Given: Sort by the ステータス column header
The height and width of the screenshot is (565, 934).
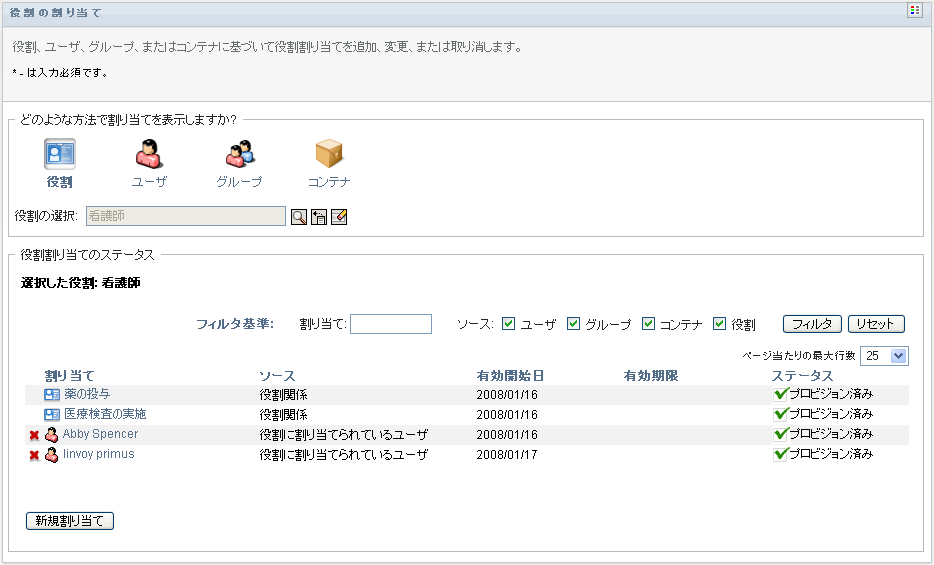Looking at the screenshot, I should [x=802, y=376].
